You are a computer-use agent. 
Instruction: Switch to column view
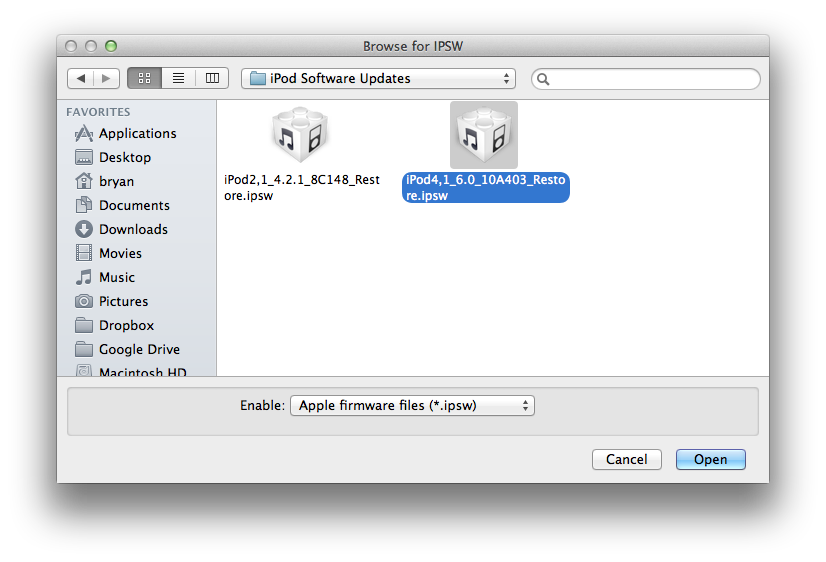(212, 78)
